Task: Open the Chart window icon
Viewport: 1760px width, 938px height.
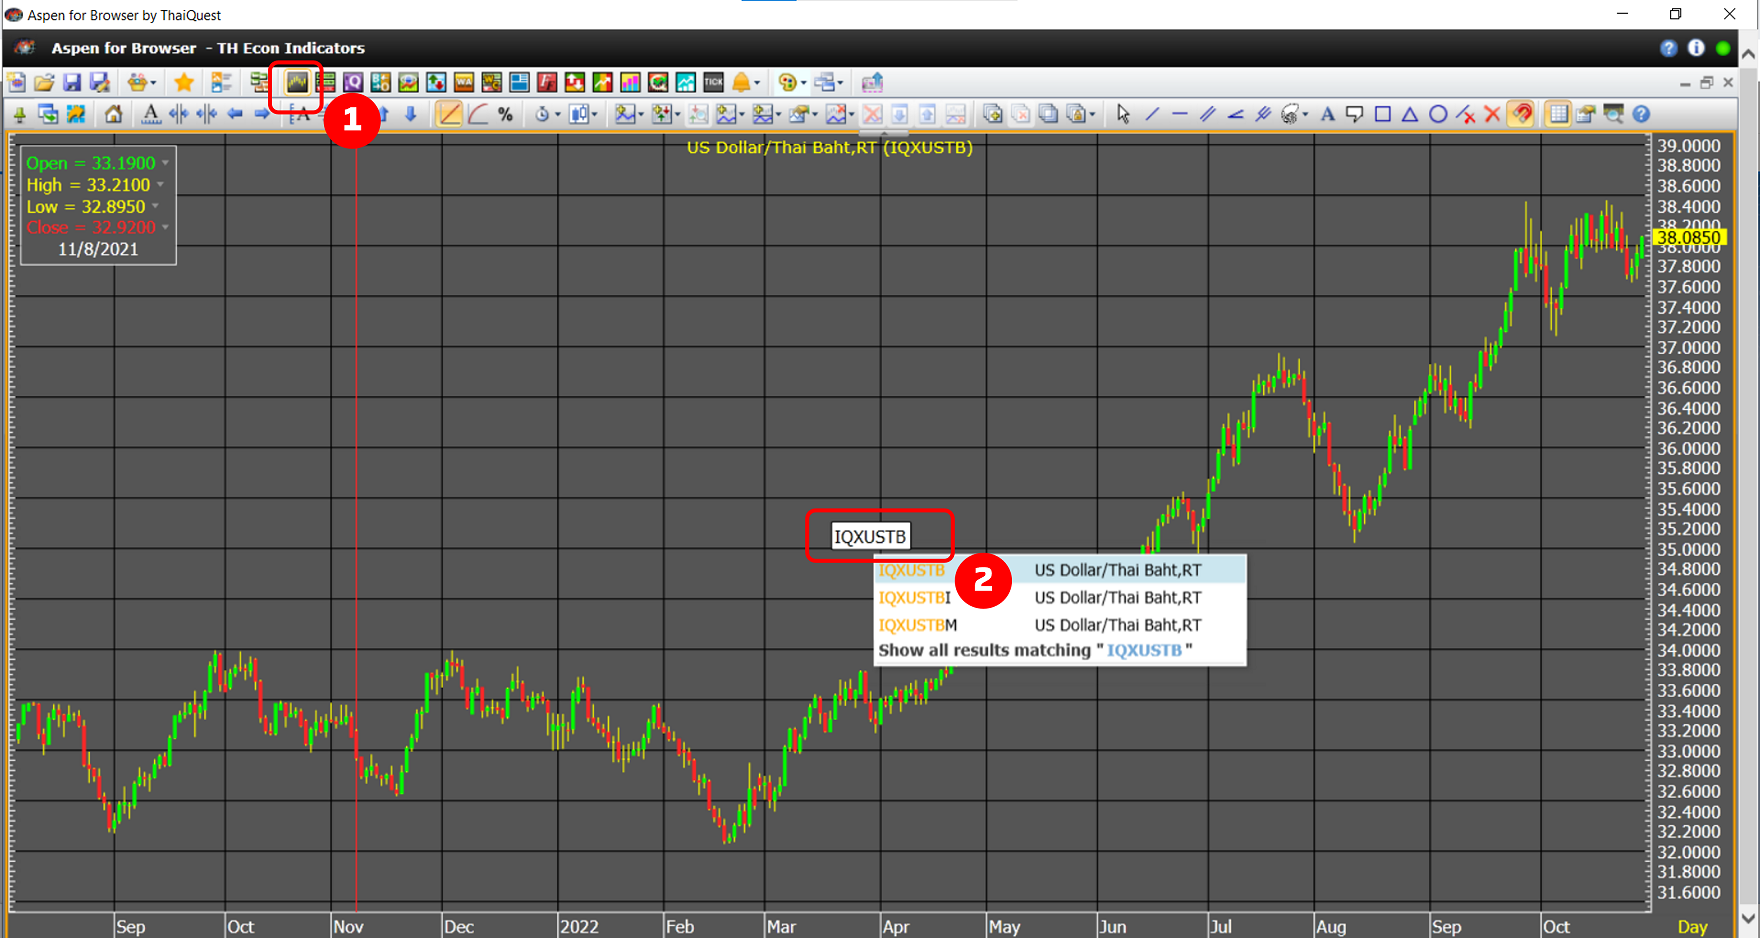Action: point(297,82)
